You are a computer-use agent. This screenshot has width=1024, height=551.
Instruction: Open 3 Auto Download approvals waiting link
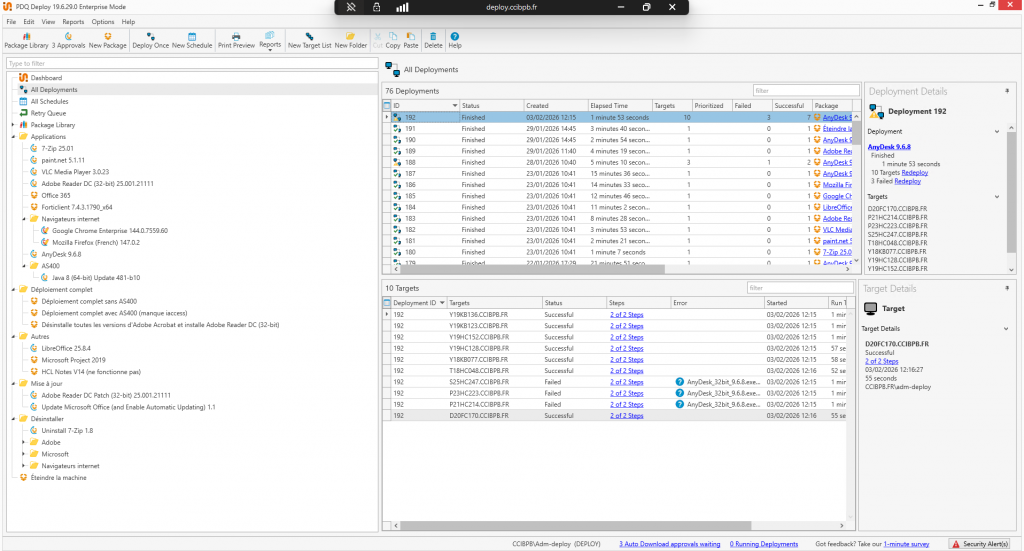pyautogui.click(x=669, y=544)
